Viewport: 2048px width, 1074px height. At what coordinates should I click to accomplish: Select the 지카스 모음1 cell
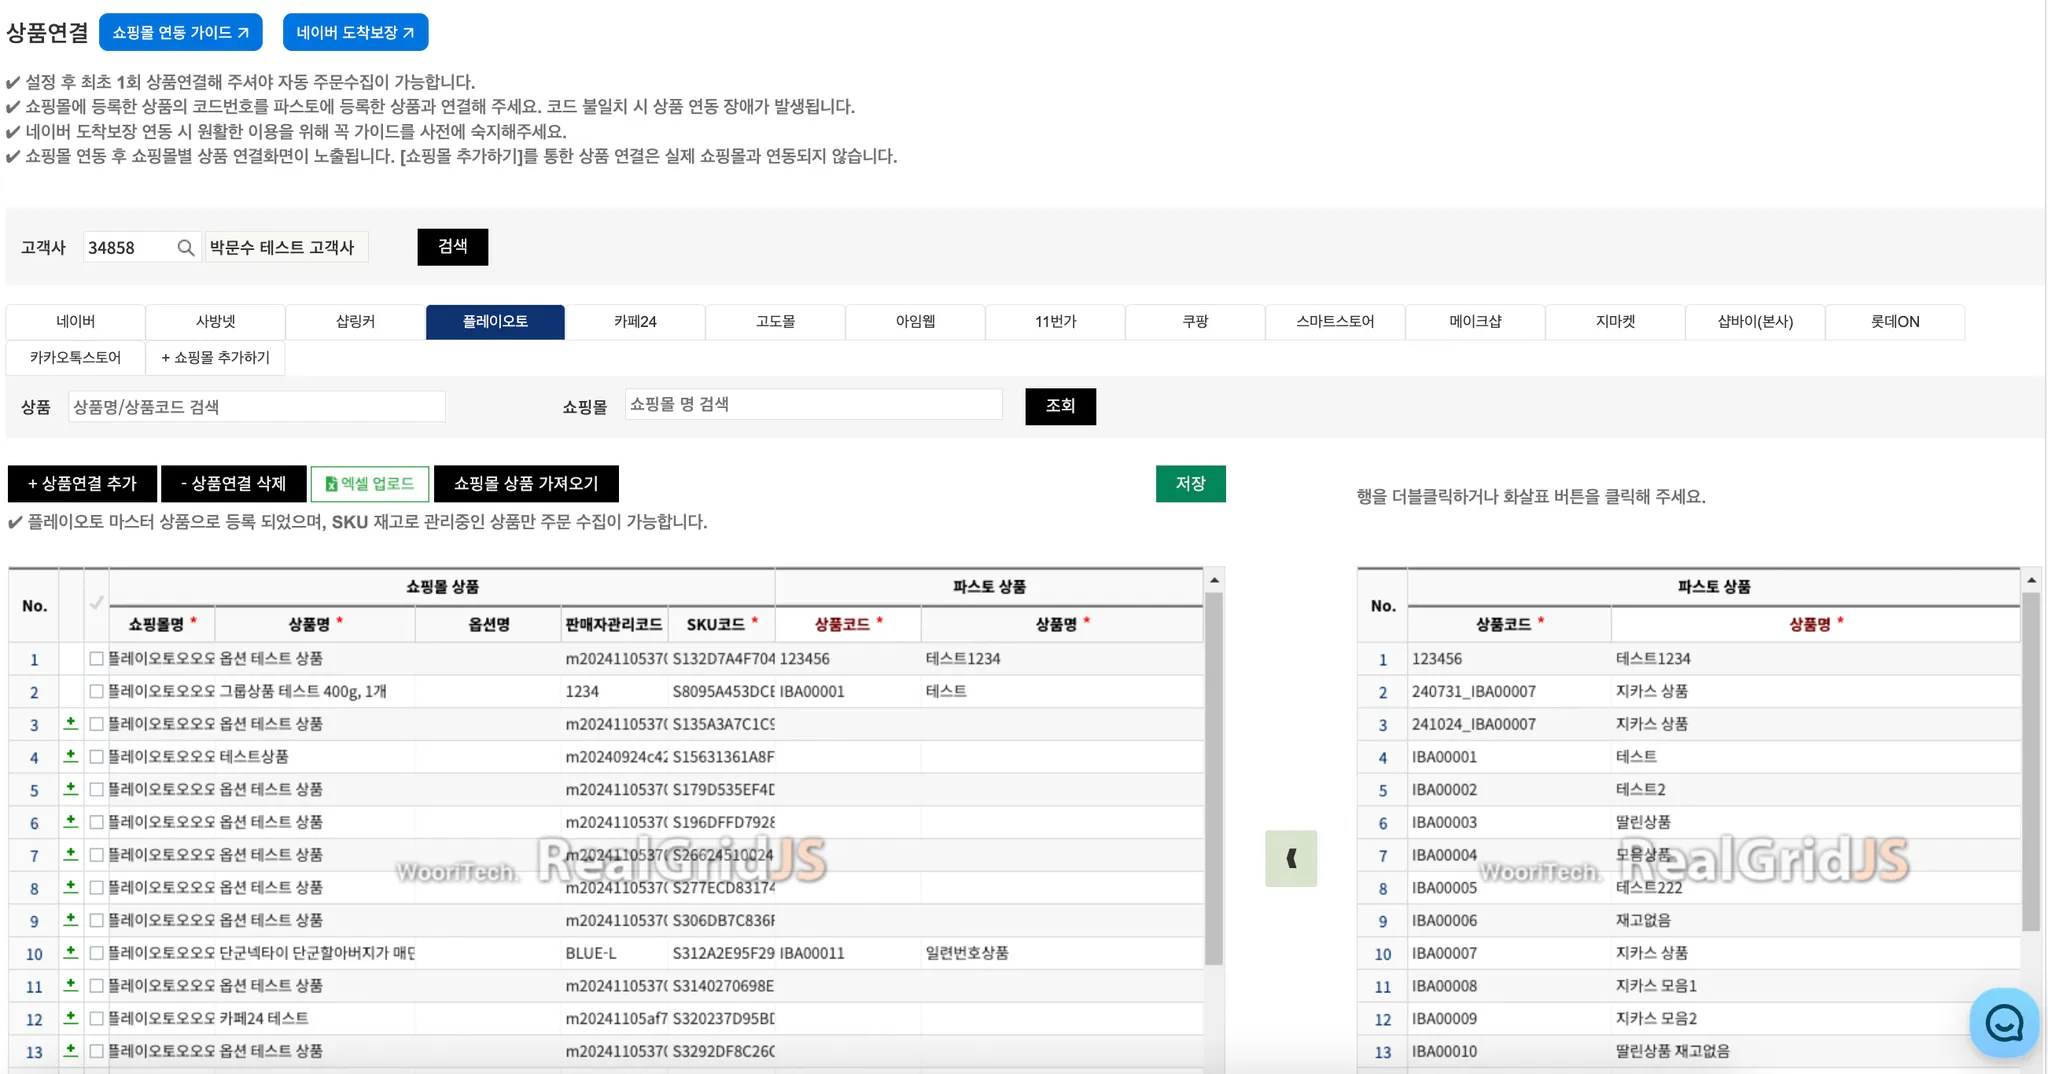click(1816, 986)
